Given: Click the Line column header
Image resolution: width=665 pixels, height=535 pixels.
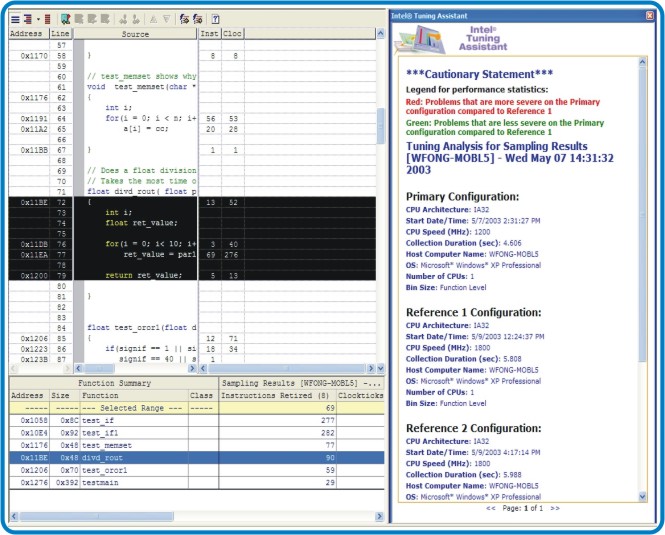Looking at the screenshot, I should click(61, 34).
